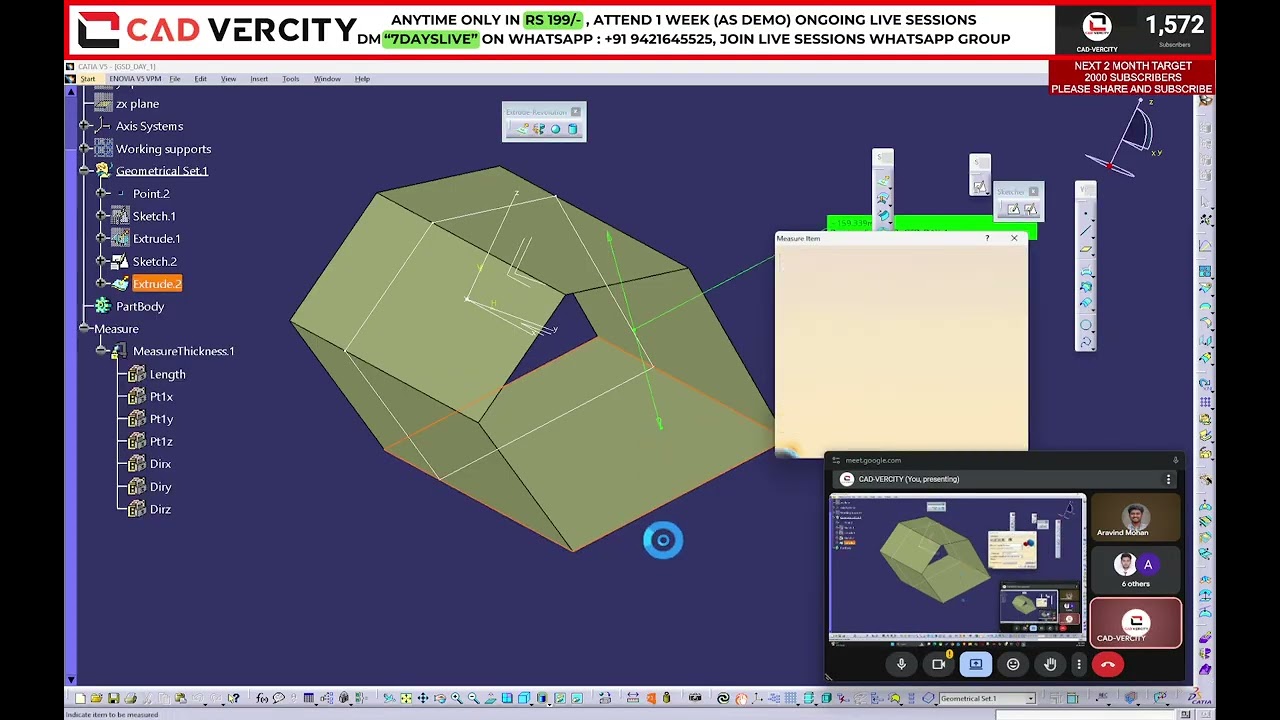
Task: Click the Zoom In magnifier icon
Action: [x=456, y=698]
